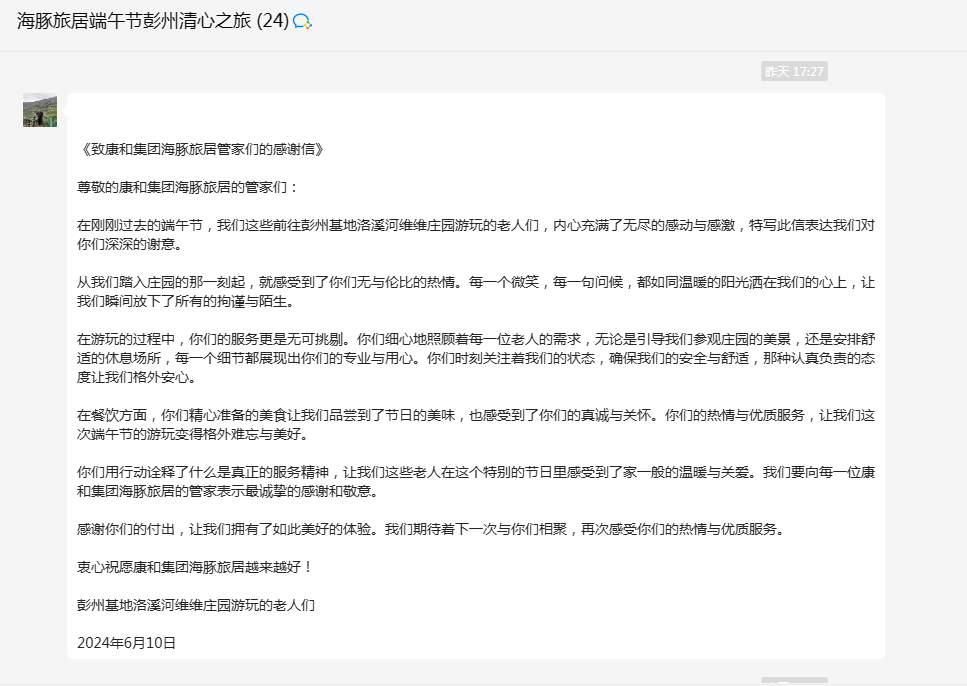967x686 pixels.
Task: Click the group title 海豚旅居端午节彭州清心之旅 (24)
Action: pos(153,21)
